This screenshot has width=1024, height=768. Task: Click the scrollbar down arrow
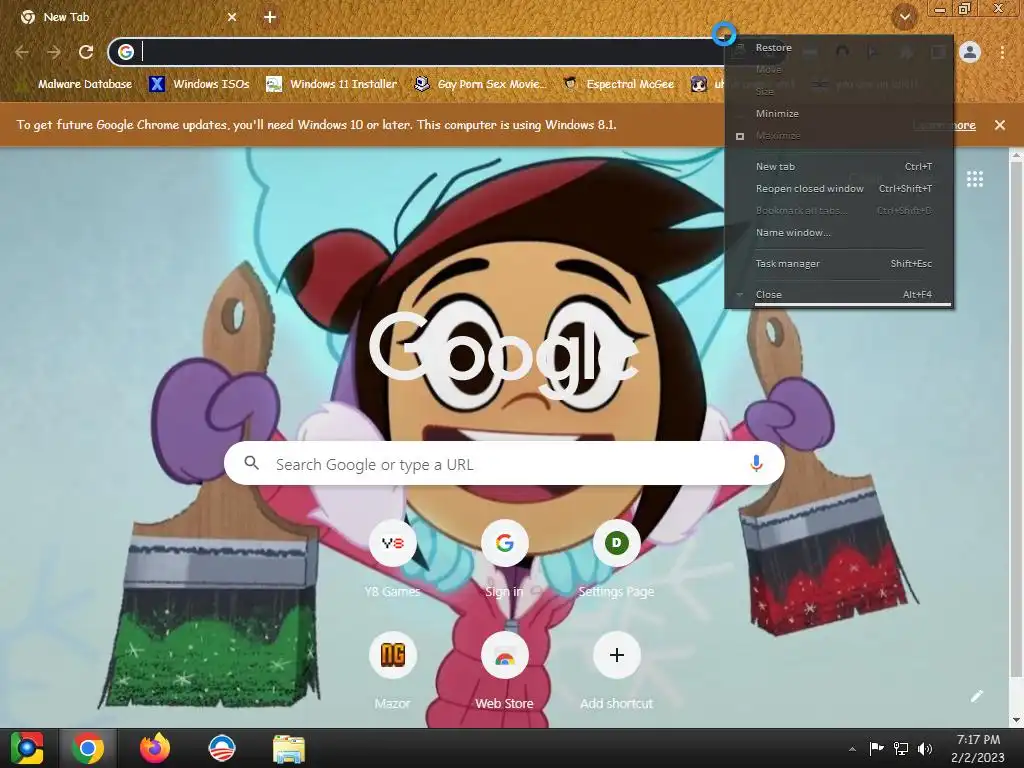click(x=1016, y=720)
